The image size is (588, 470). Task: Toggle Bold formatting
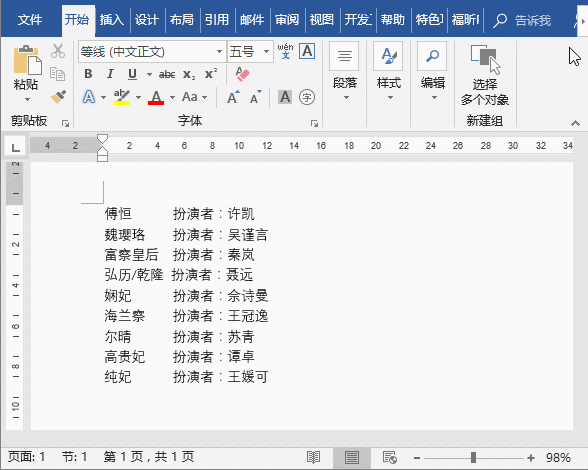pyautogui.click(x=88, y=74)
